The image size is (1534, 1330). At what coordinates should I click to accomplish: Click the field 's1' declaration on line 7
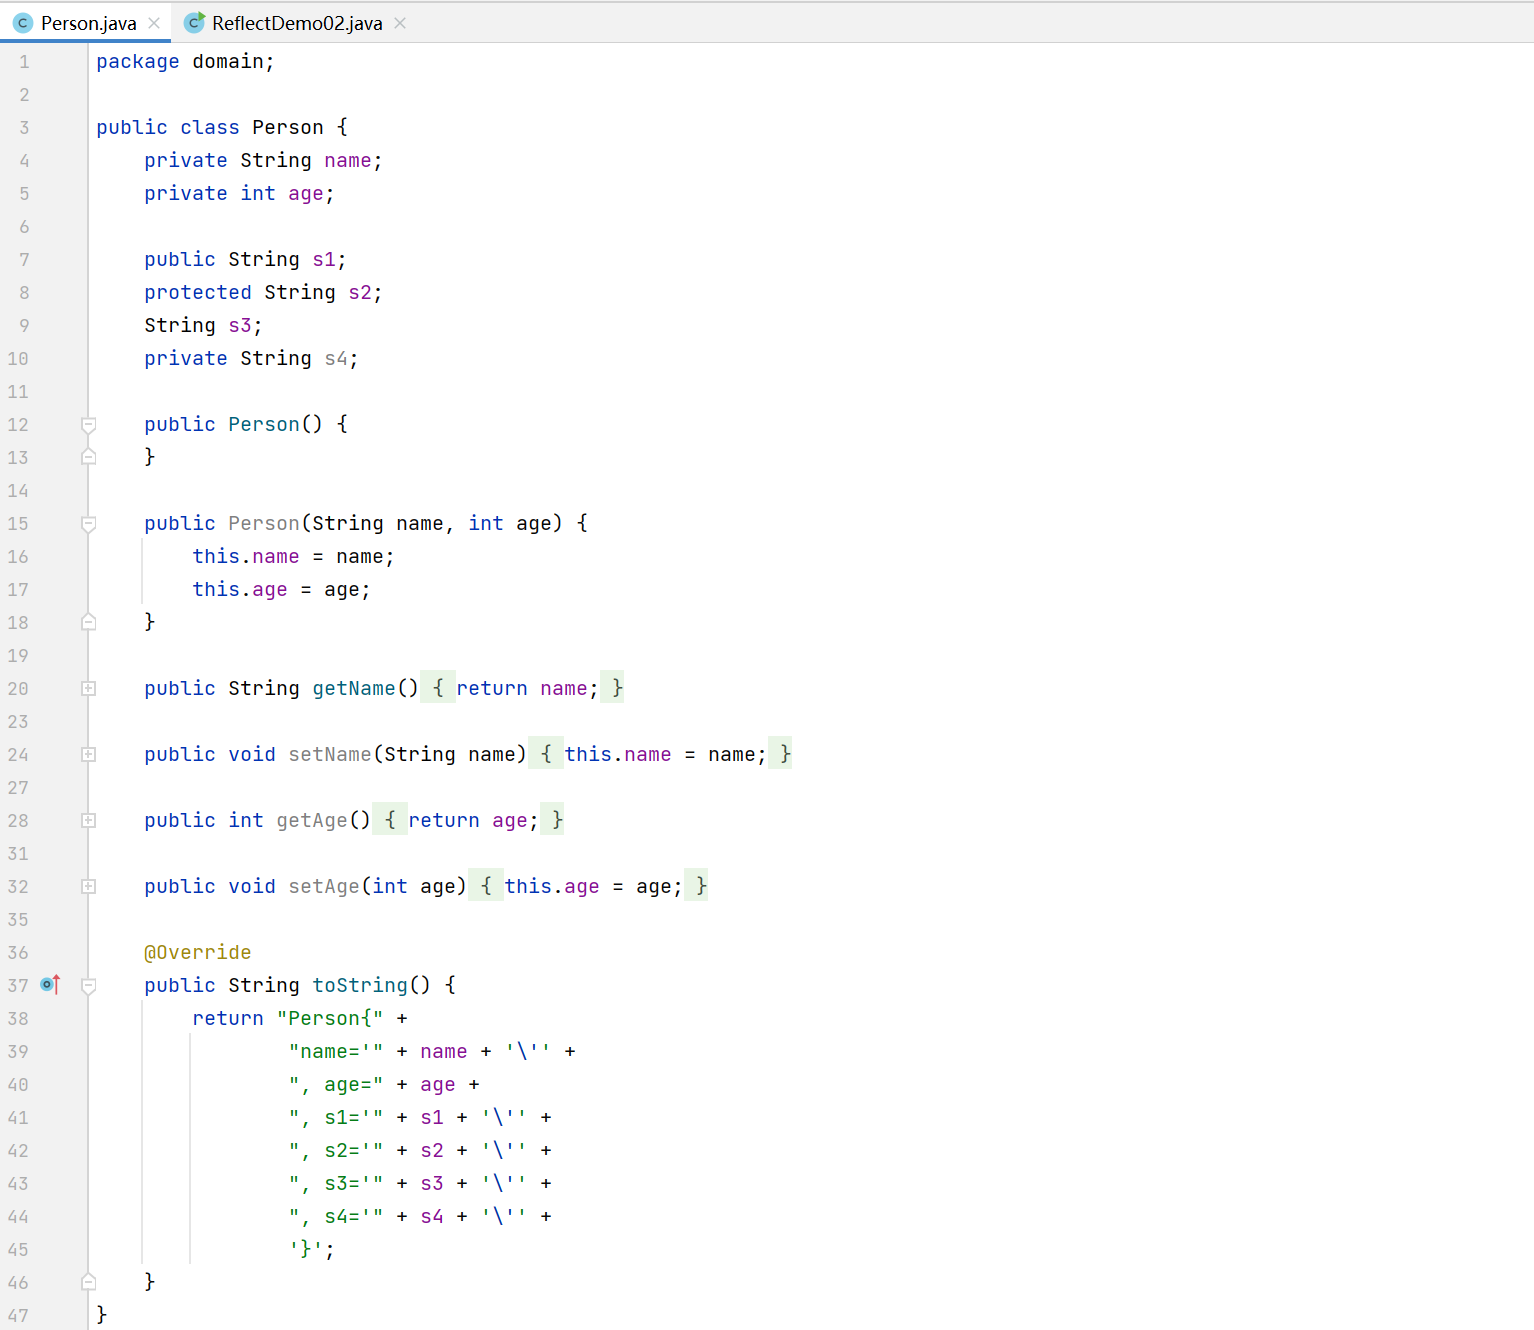coord(324,259)
